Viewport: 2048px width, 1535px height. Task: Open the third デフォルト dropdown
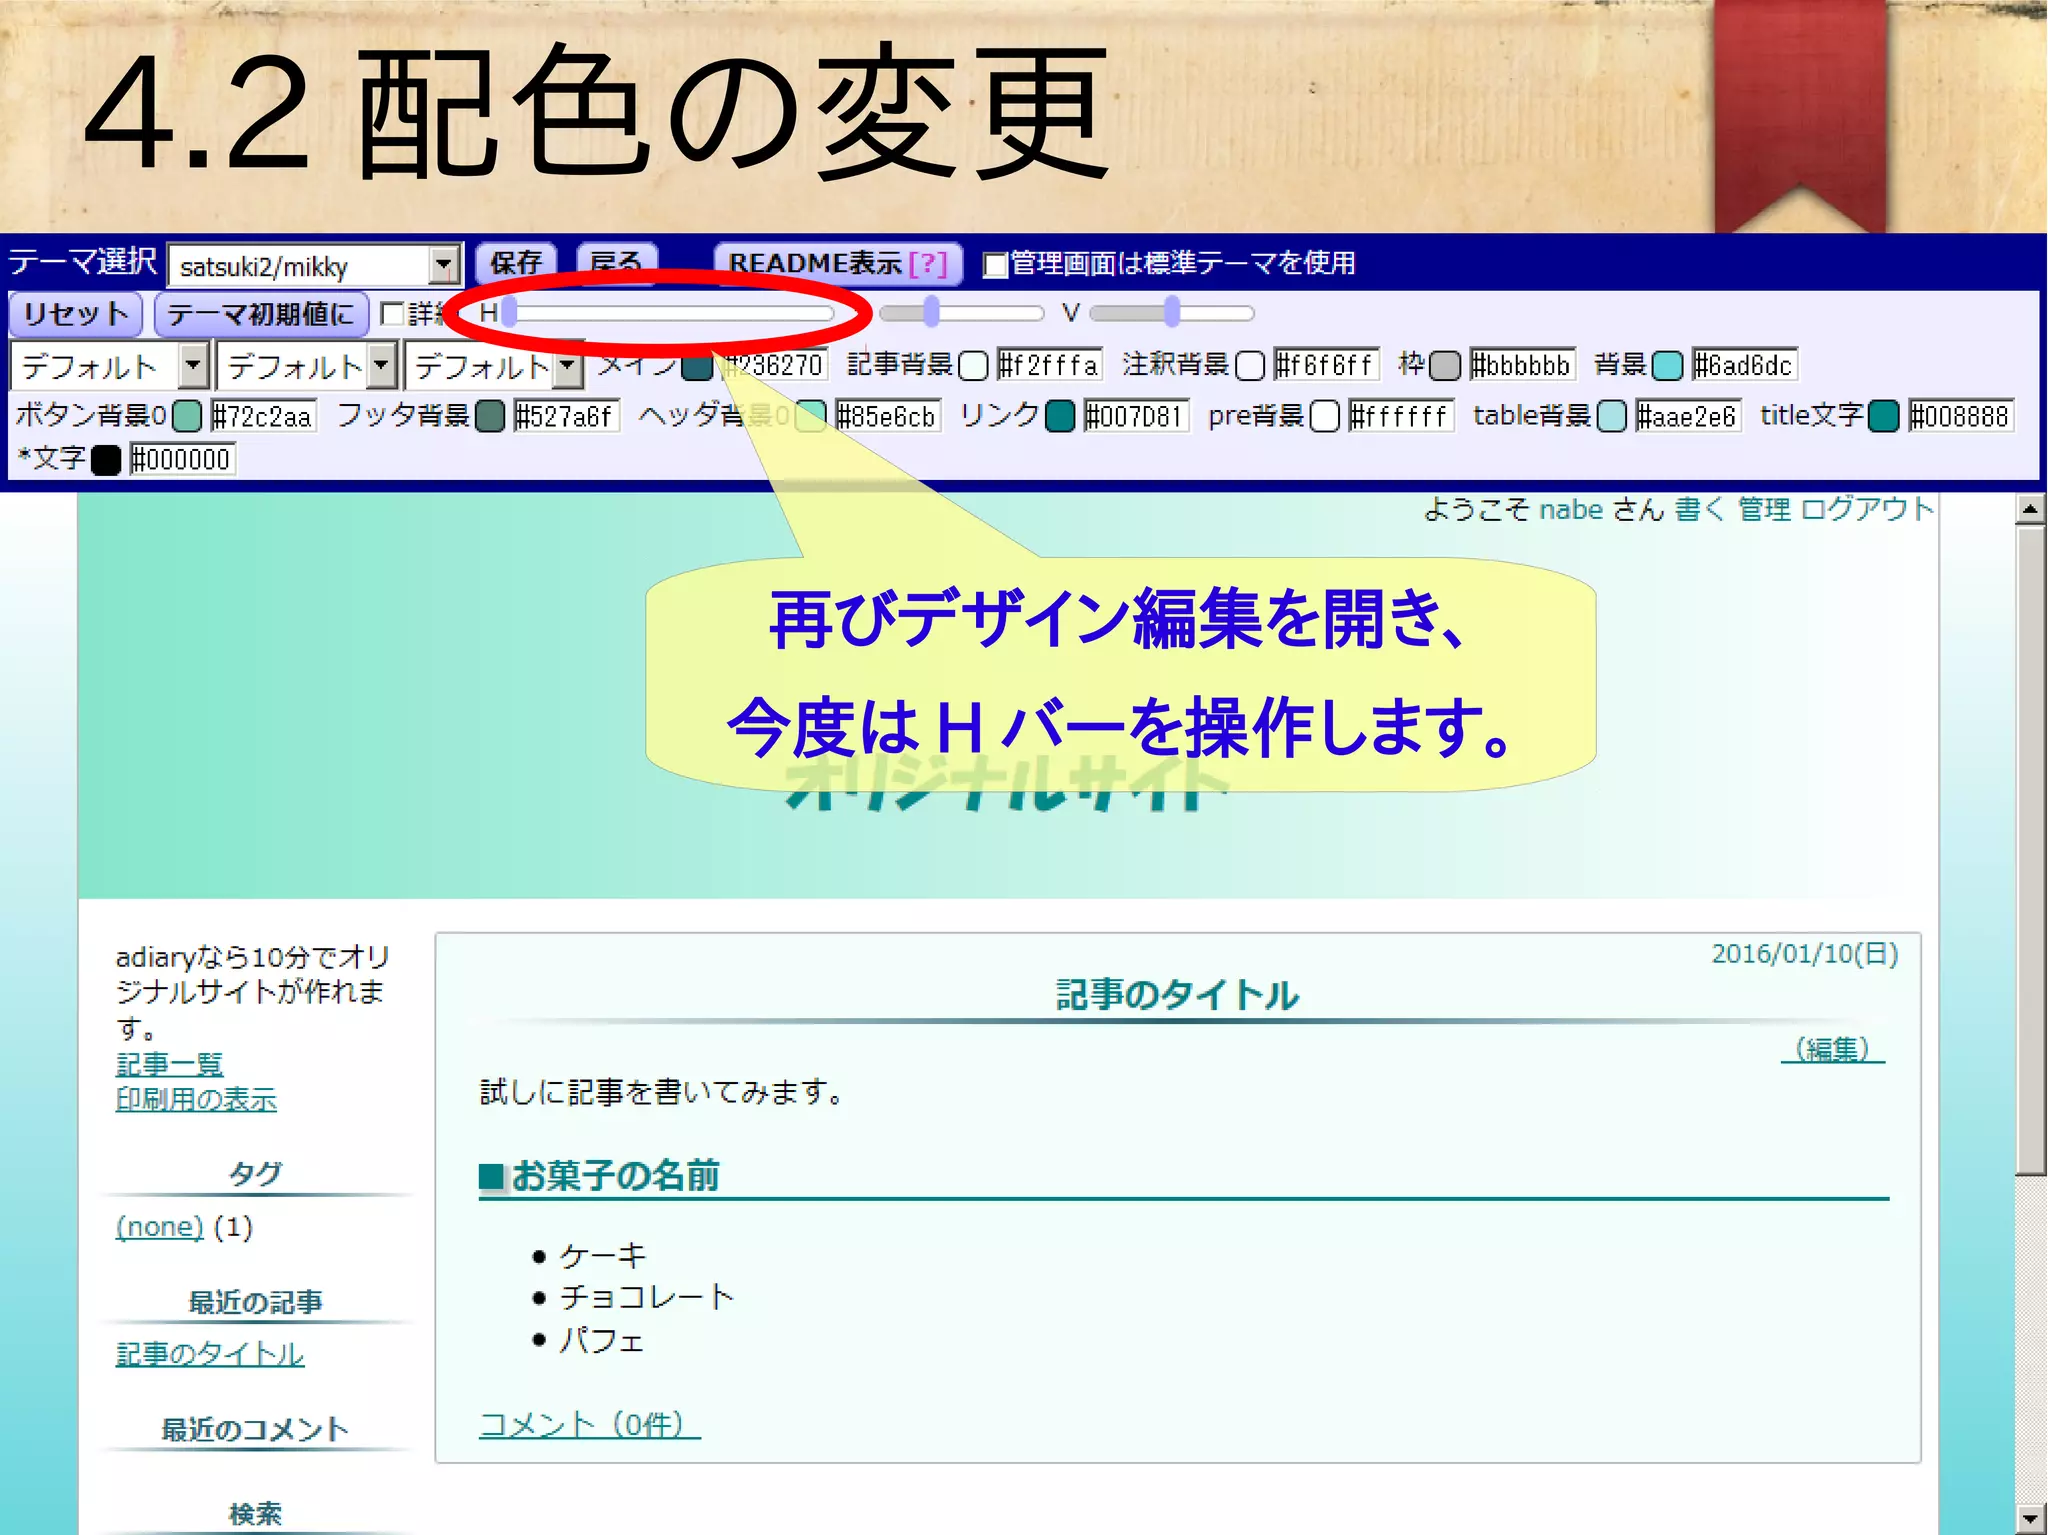pos(494,366)
